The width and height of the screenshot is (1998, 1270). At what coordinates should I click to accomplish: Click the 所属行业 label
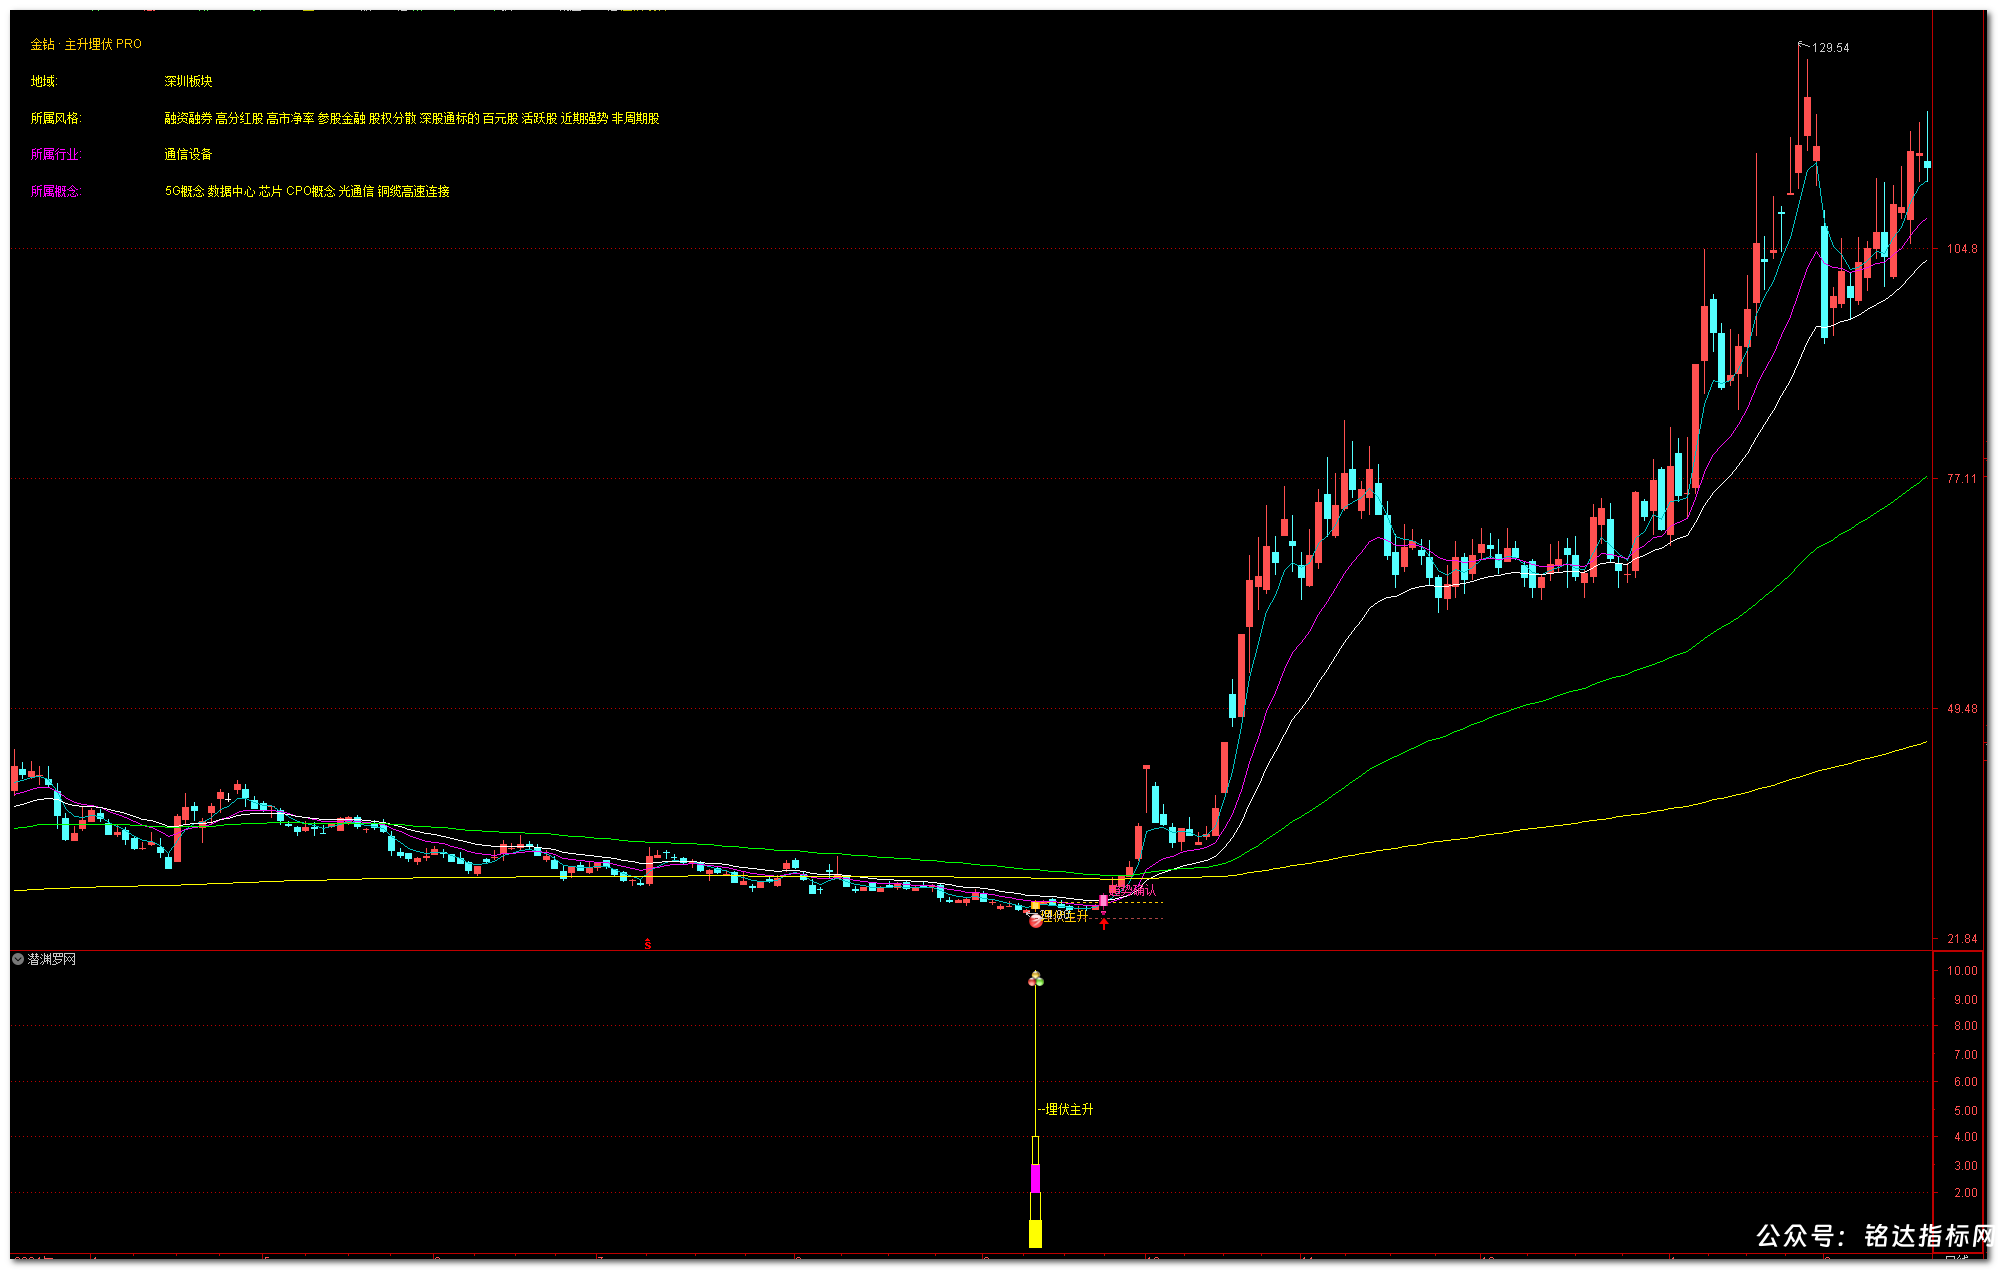click(56, 154)
